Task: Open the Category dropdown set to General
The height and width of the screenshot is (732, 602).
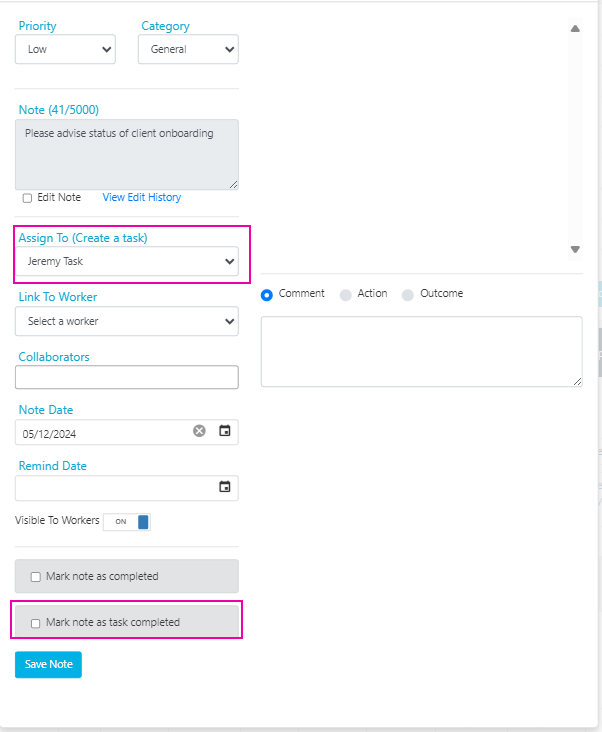Action: [188, 49]
